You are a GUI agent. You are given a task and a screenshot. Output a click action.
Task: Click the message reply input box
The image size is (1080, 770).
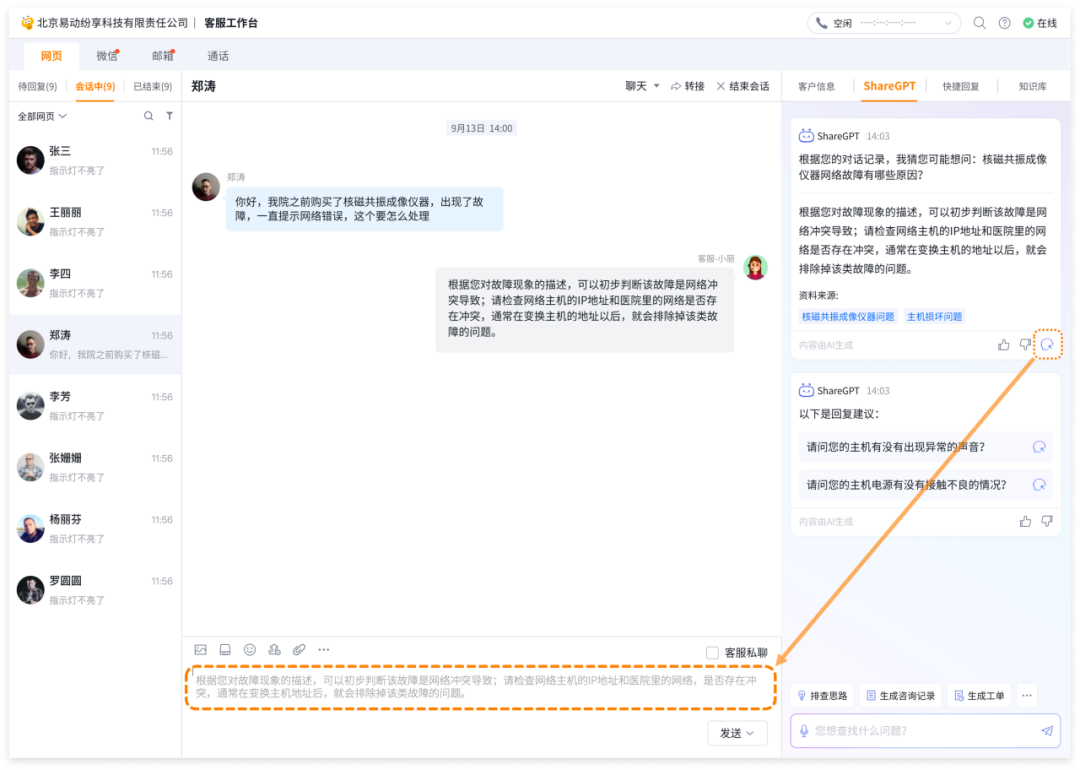click(481, 687)
